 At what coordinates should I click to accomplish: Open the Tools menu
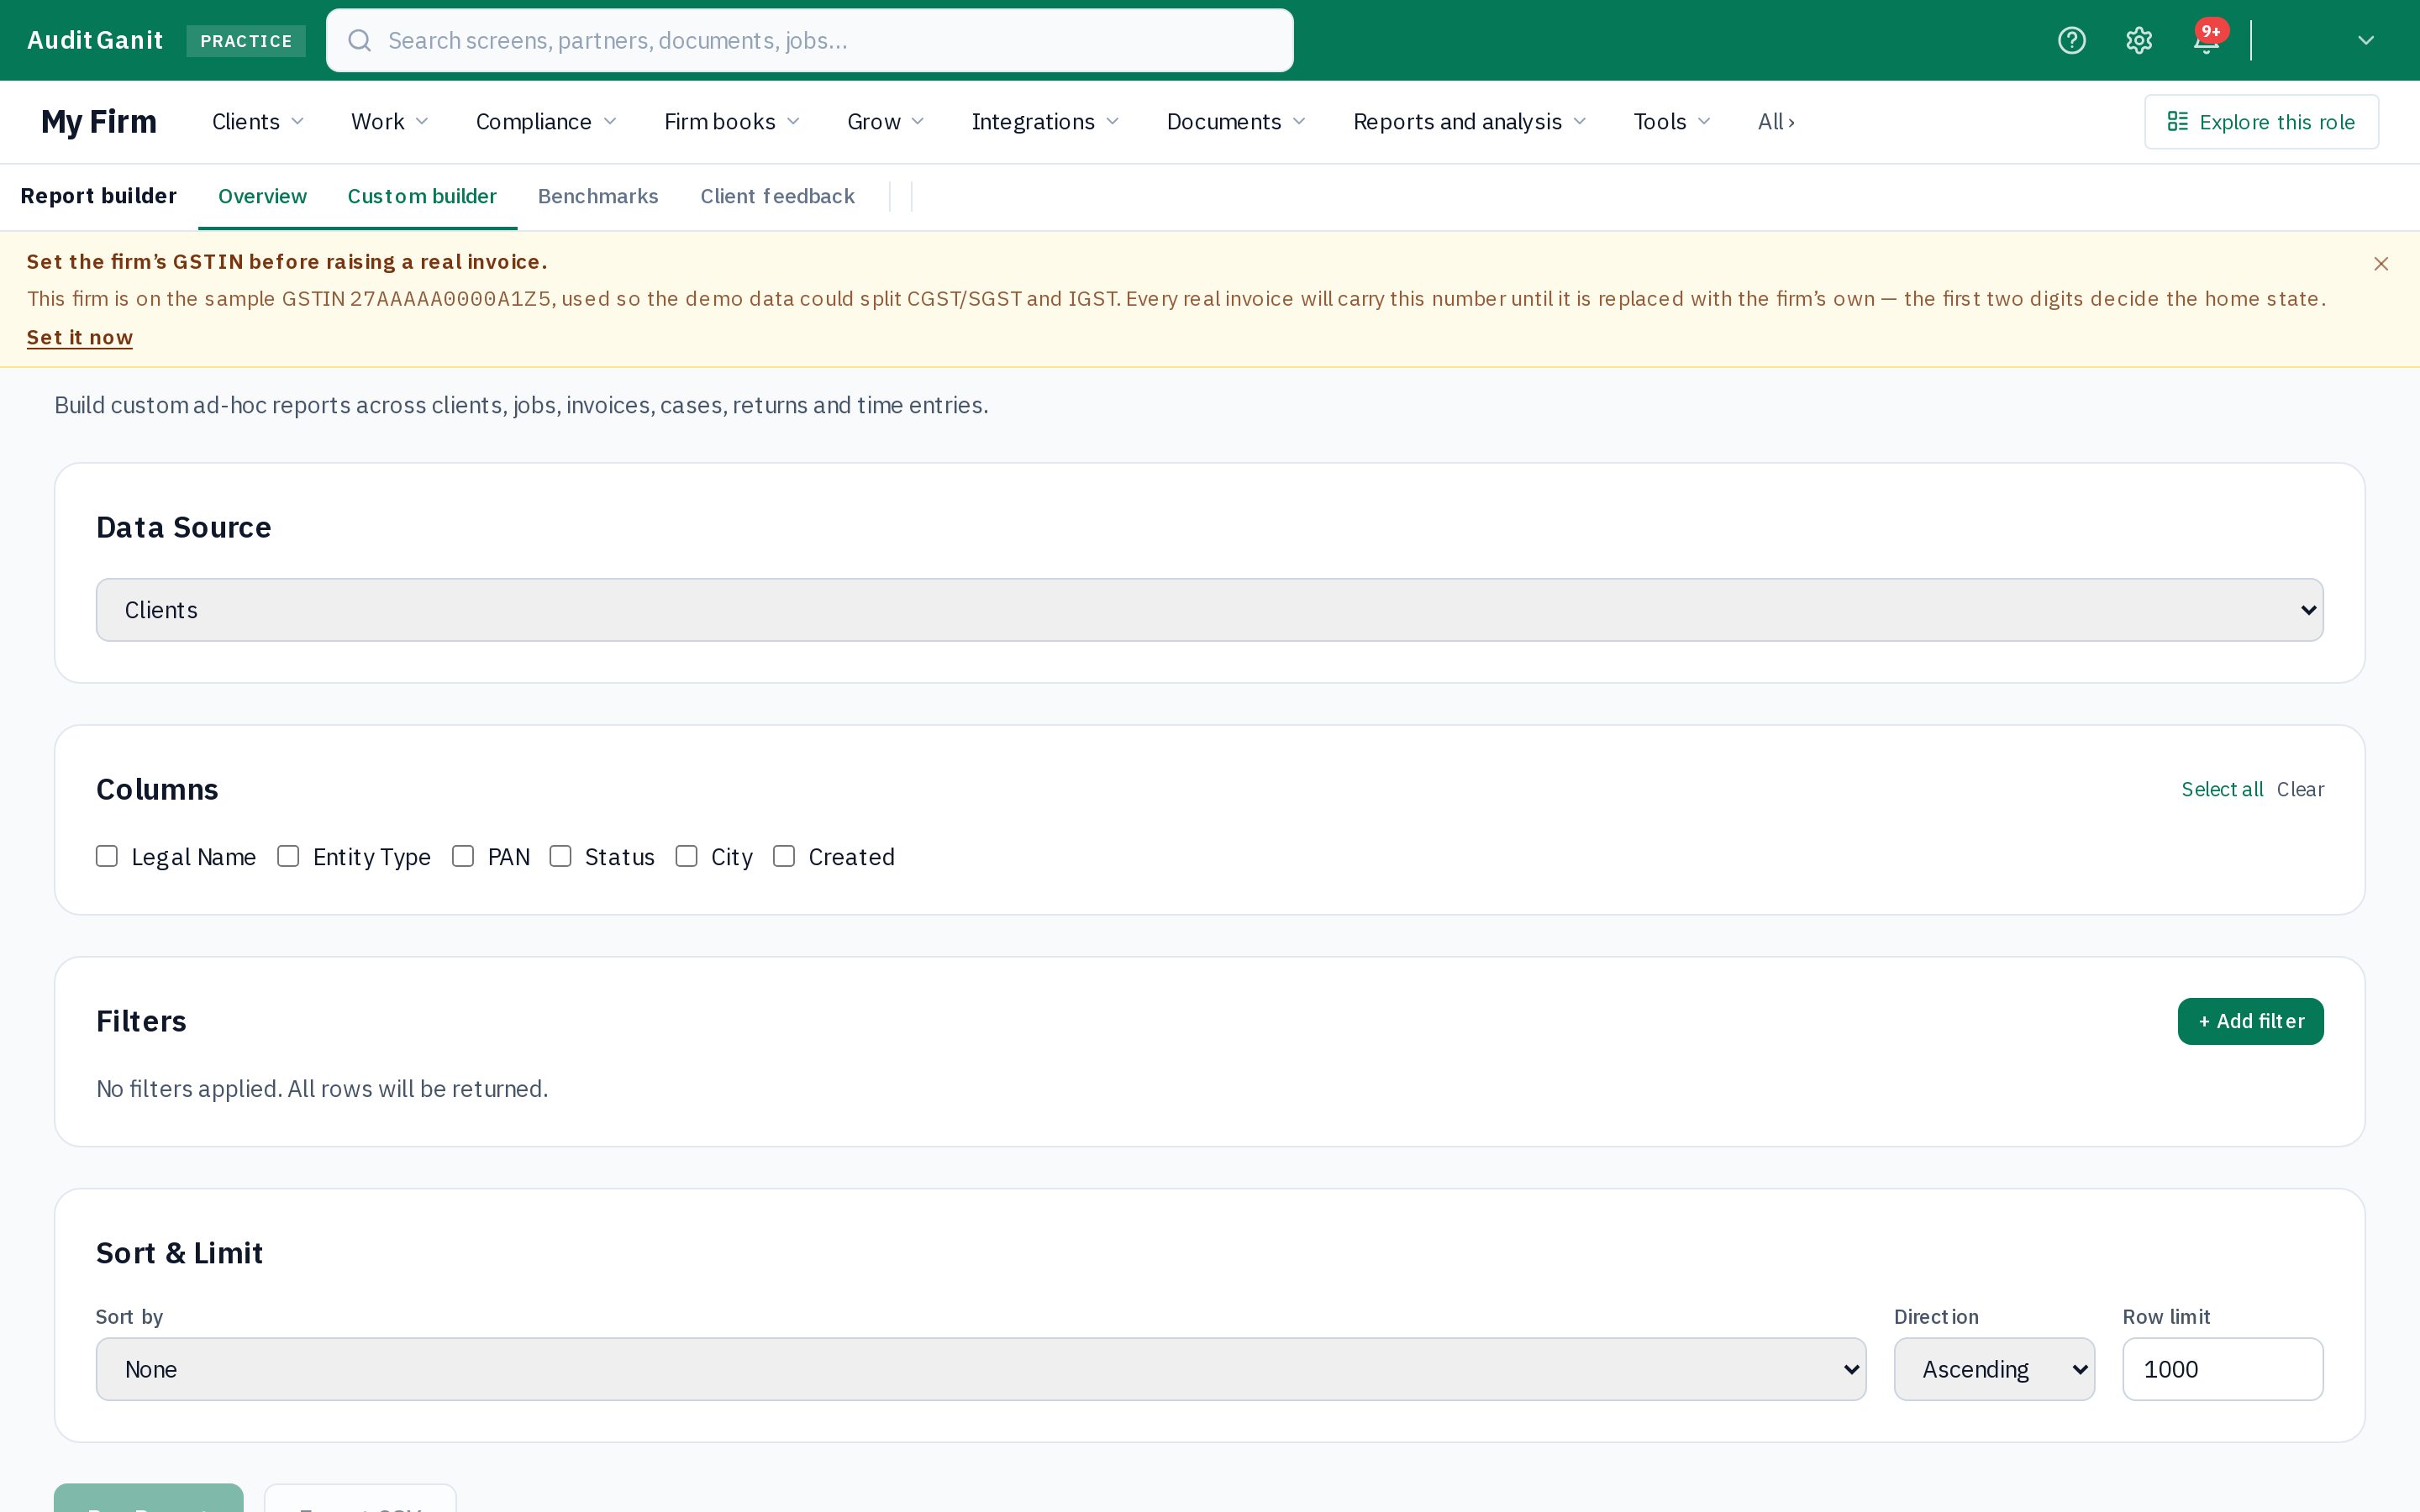[x=1672, y=122]
